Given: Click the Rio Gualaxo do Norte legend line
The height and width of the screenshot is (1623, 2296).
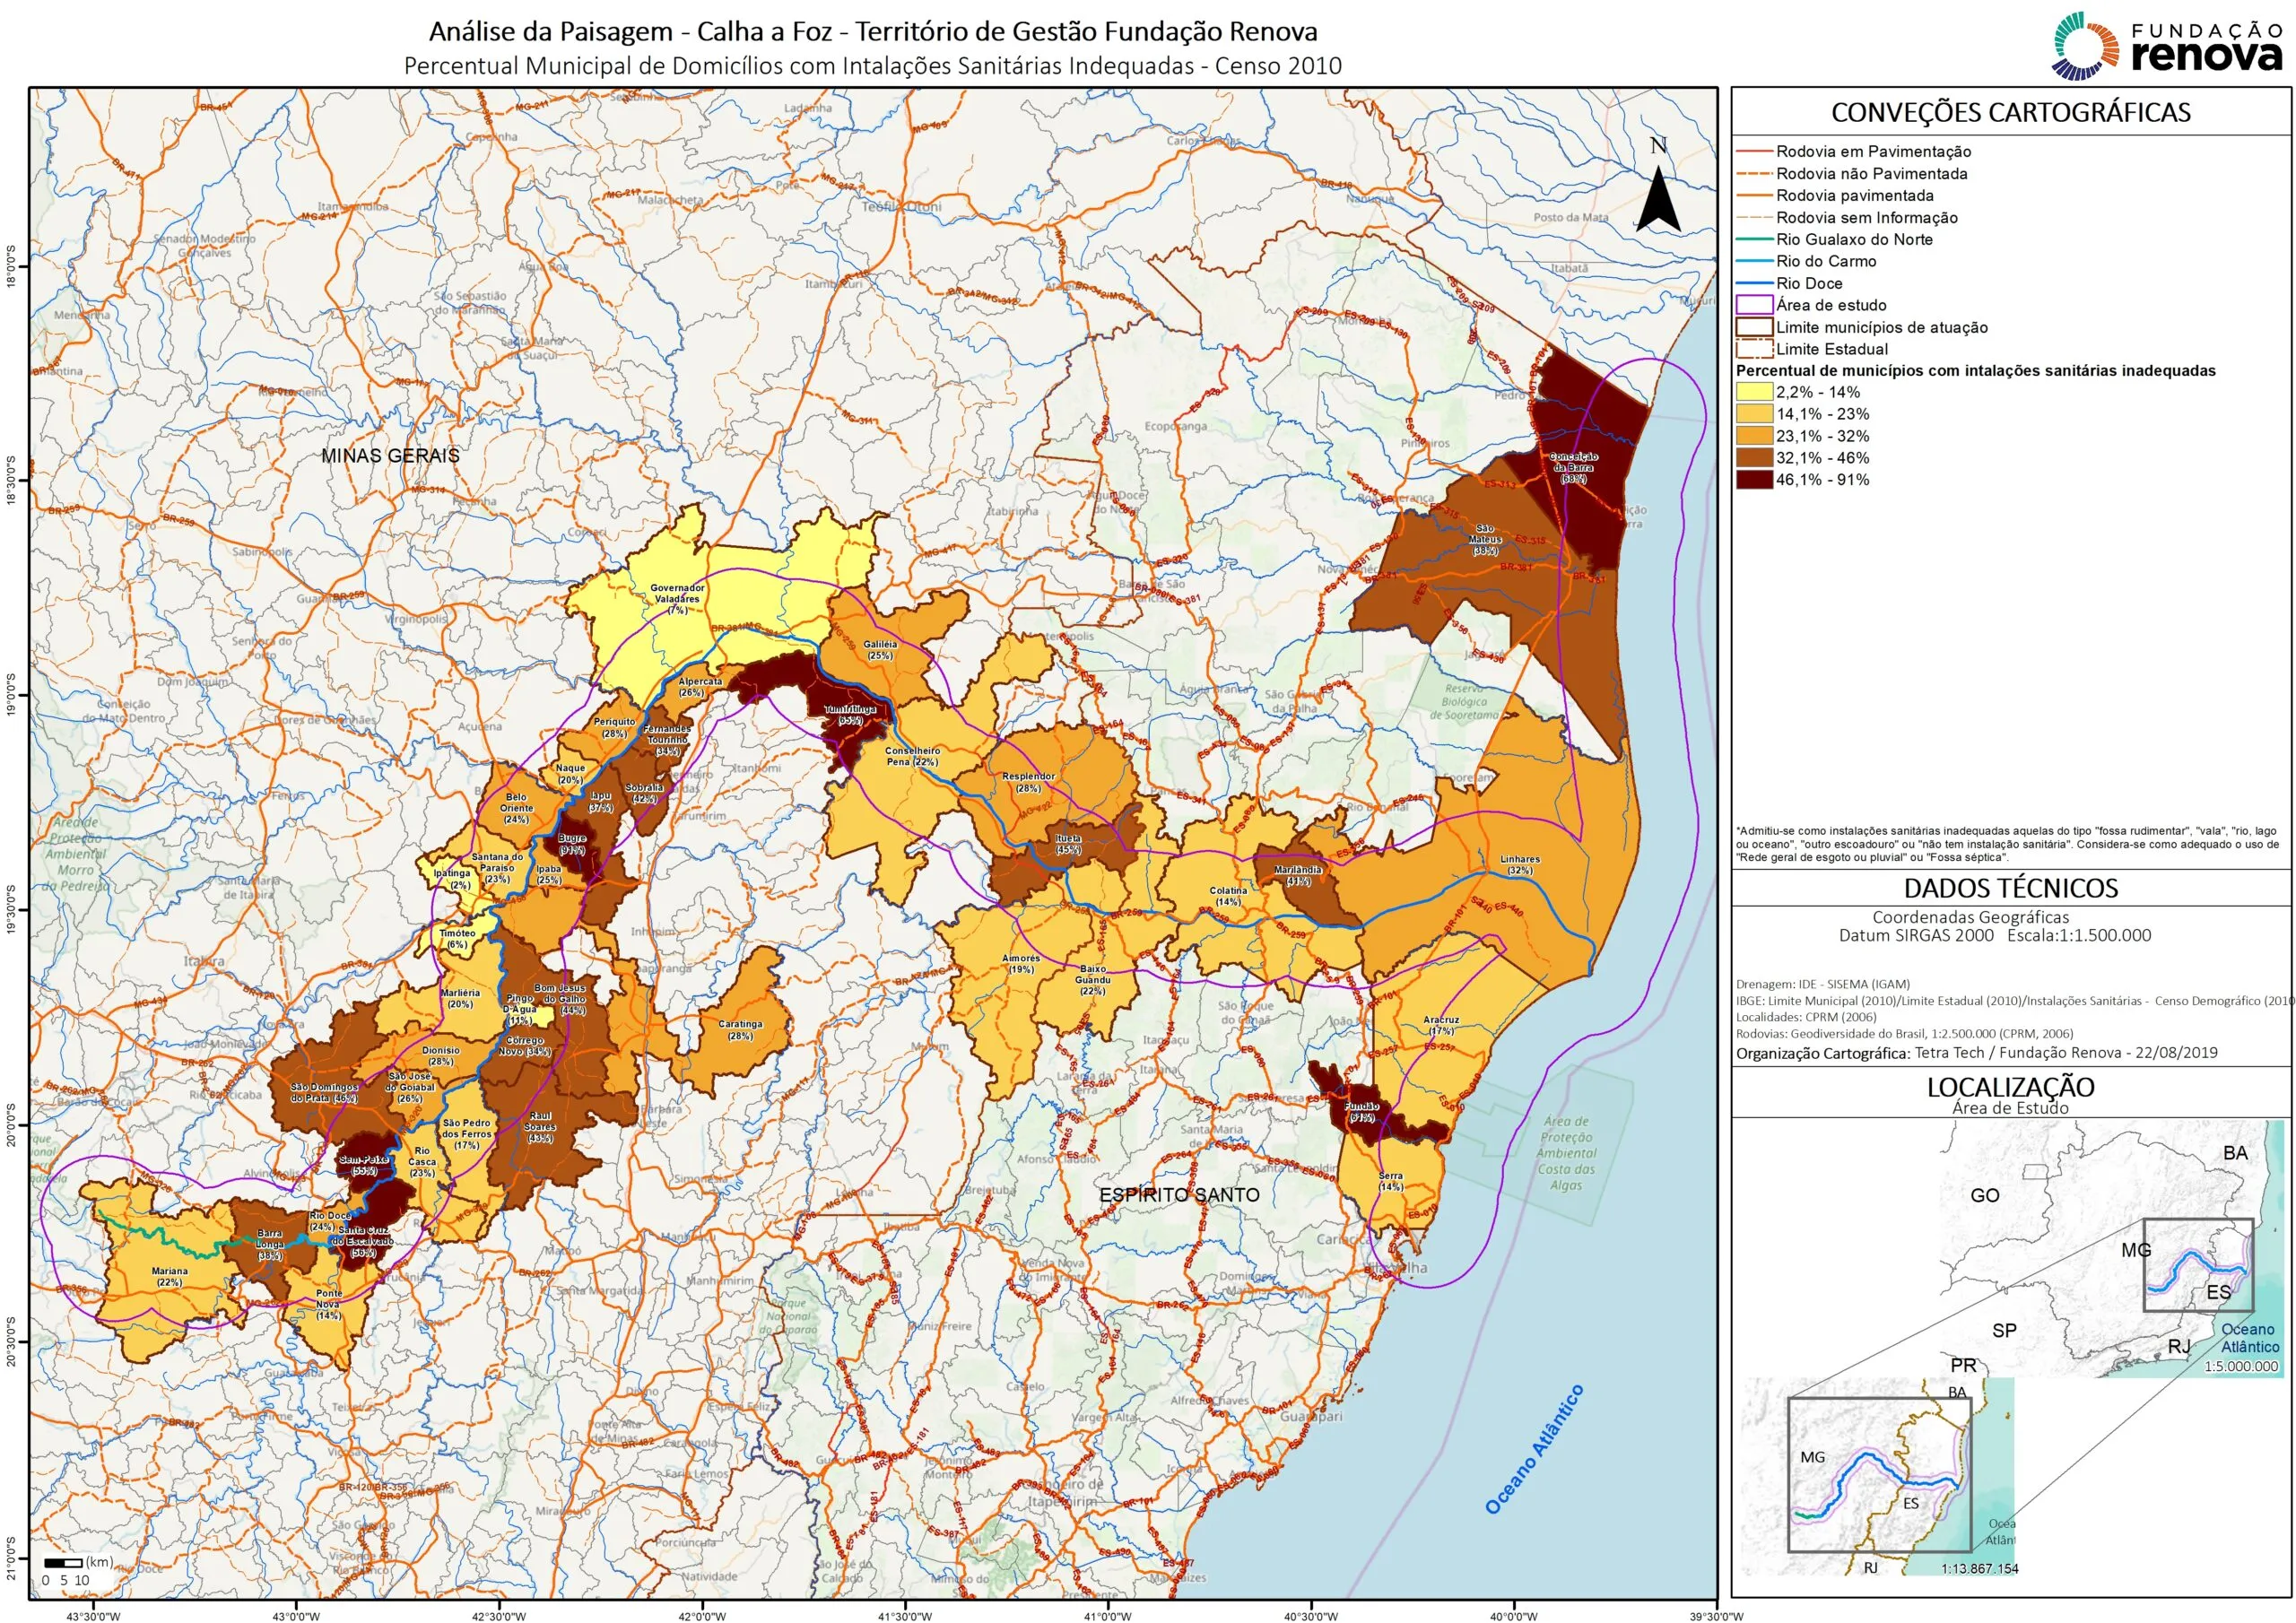Looking at the screenshot, I should [1754, 239].
